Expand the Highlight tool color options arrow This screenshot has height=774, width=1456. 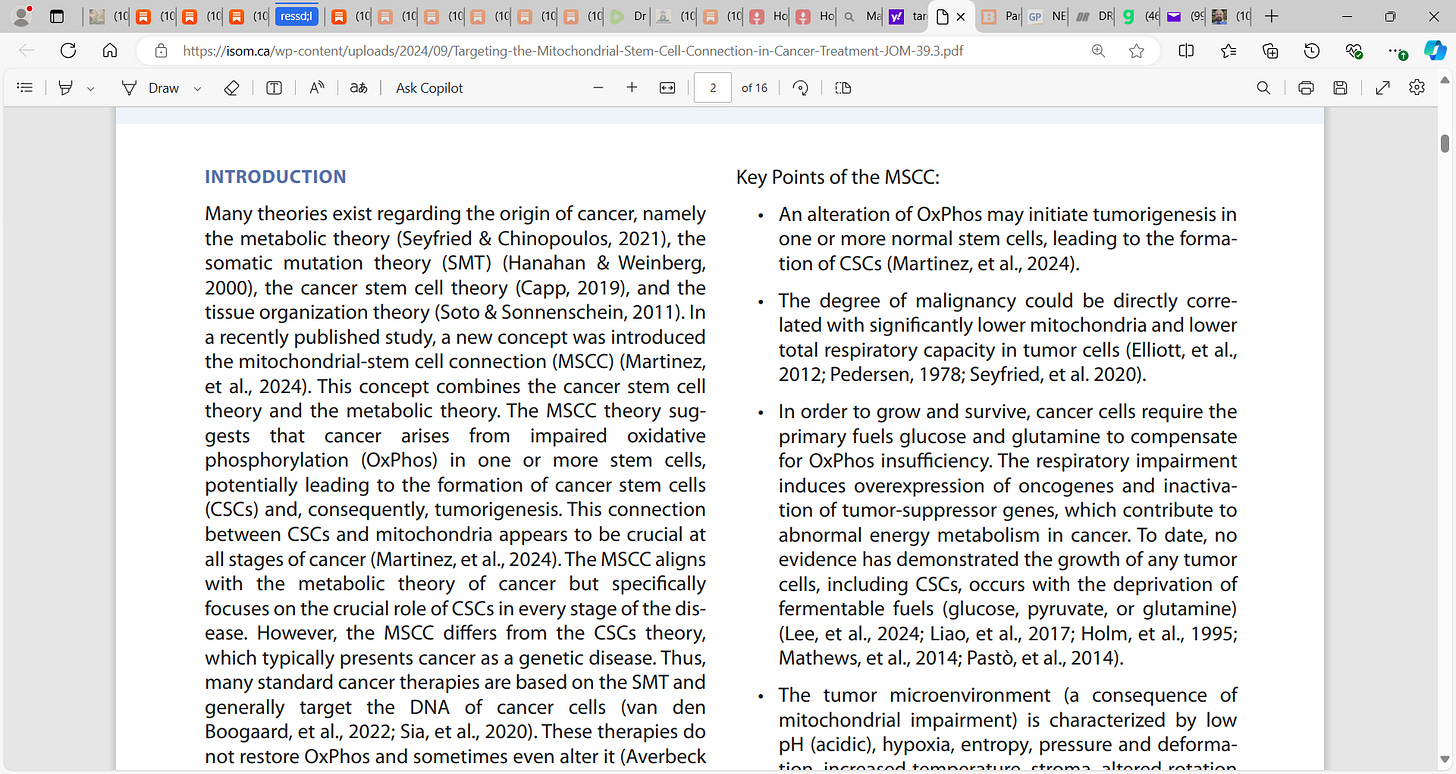pyautogui.click(x=91, y=88)
